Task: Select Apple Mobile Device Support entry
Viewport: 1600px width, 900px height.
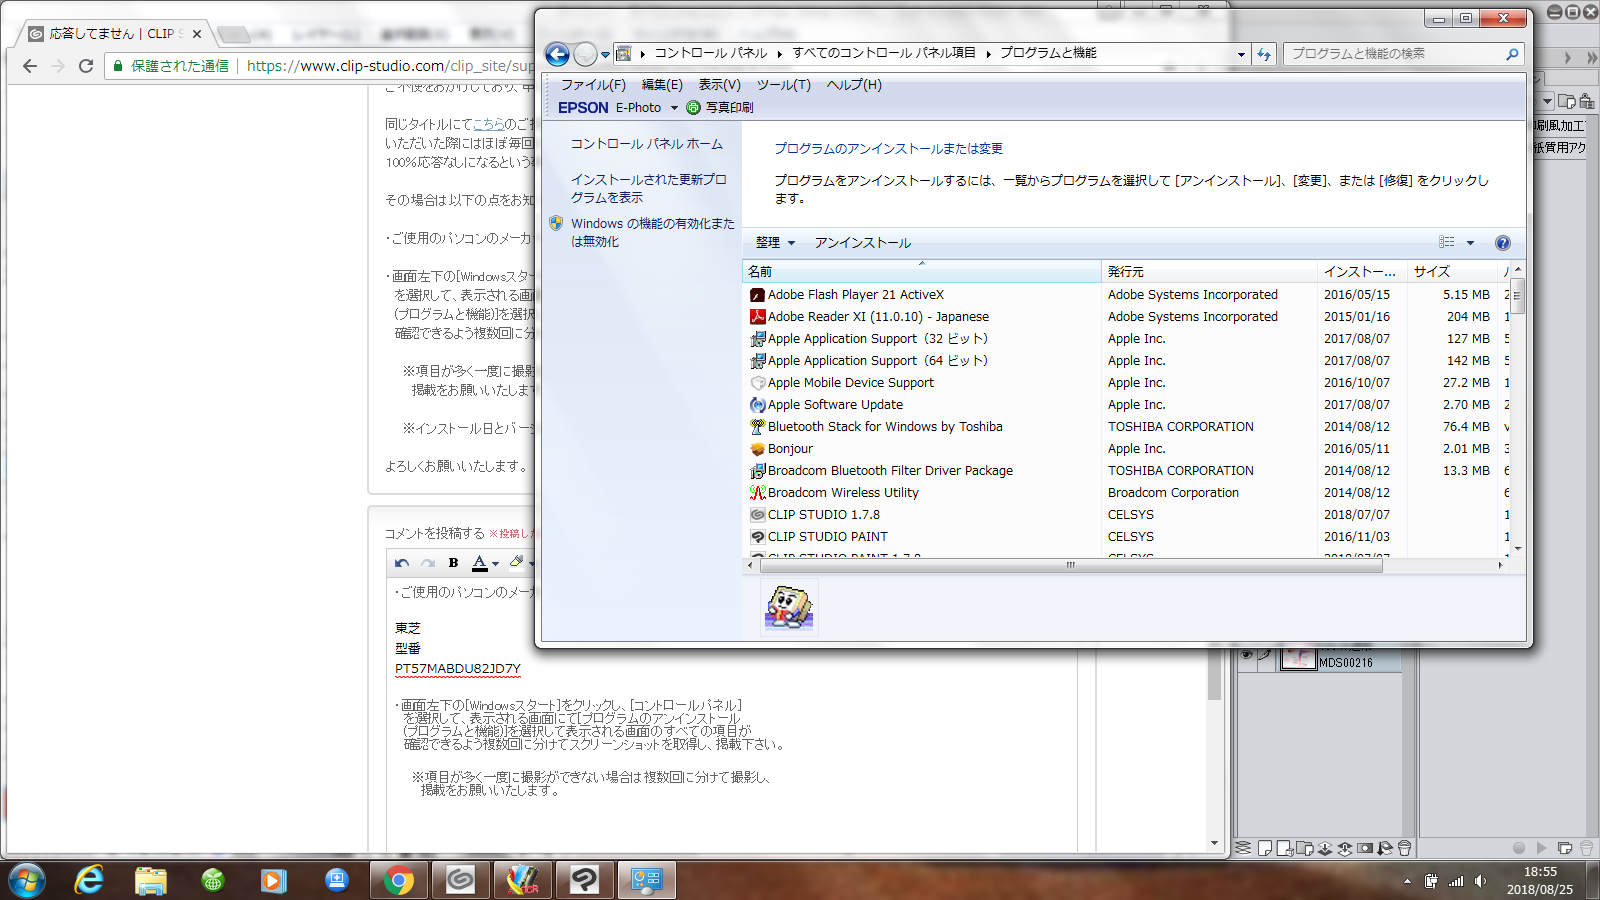Action: [1126, 383]
